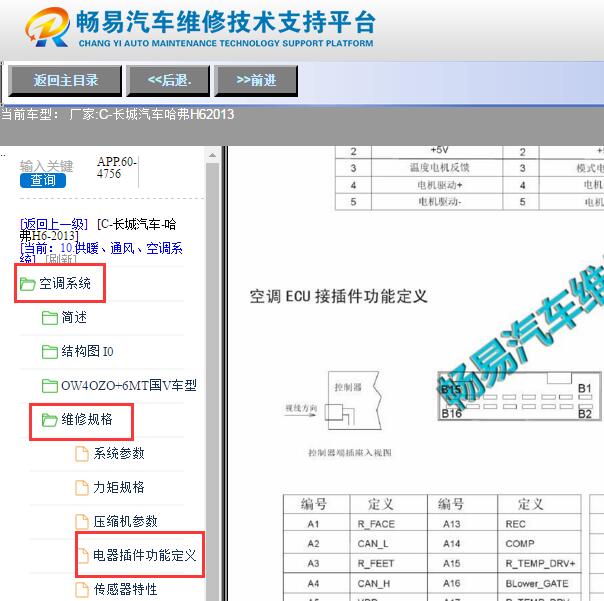Collapse the 空调系统 tree node label
The width and height of the screenshot is (604, 601).
pyautogui.click(x=65, y=284)
